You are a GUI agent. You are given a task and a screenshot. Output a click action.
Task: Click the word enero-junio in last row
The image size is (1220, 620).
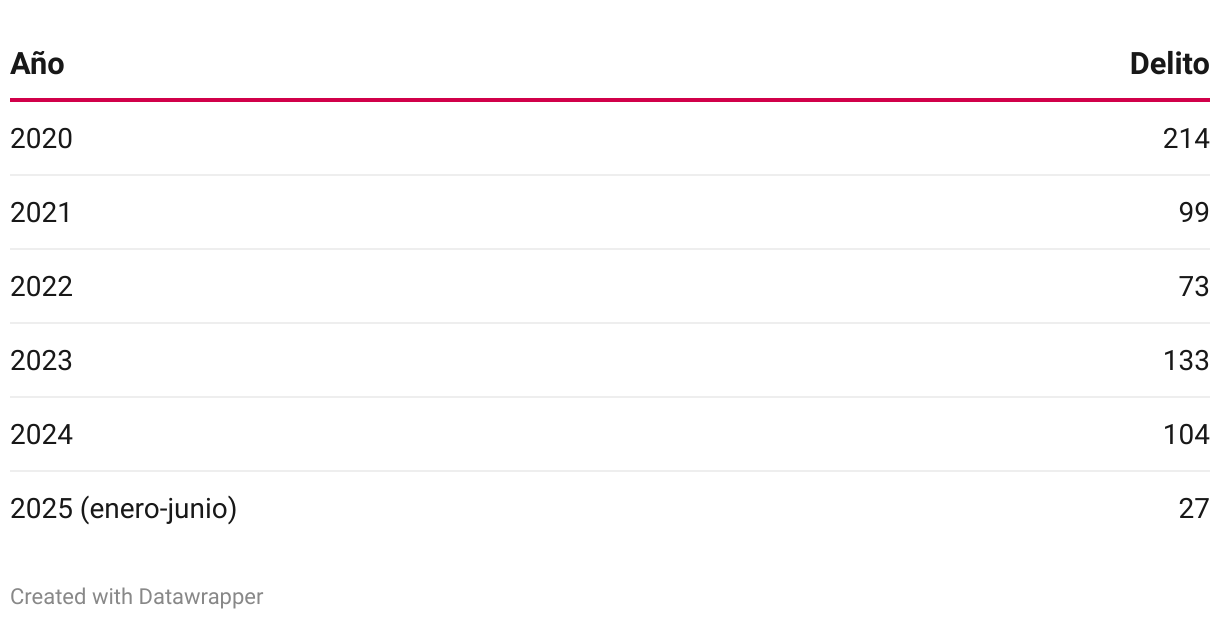point(158,508)
